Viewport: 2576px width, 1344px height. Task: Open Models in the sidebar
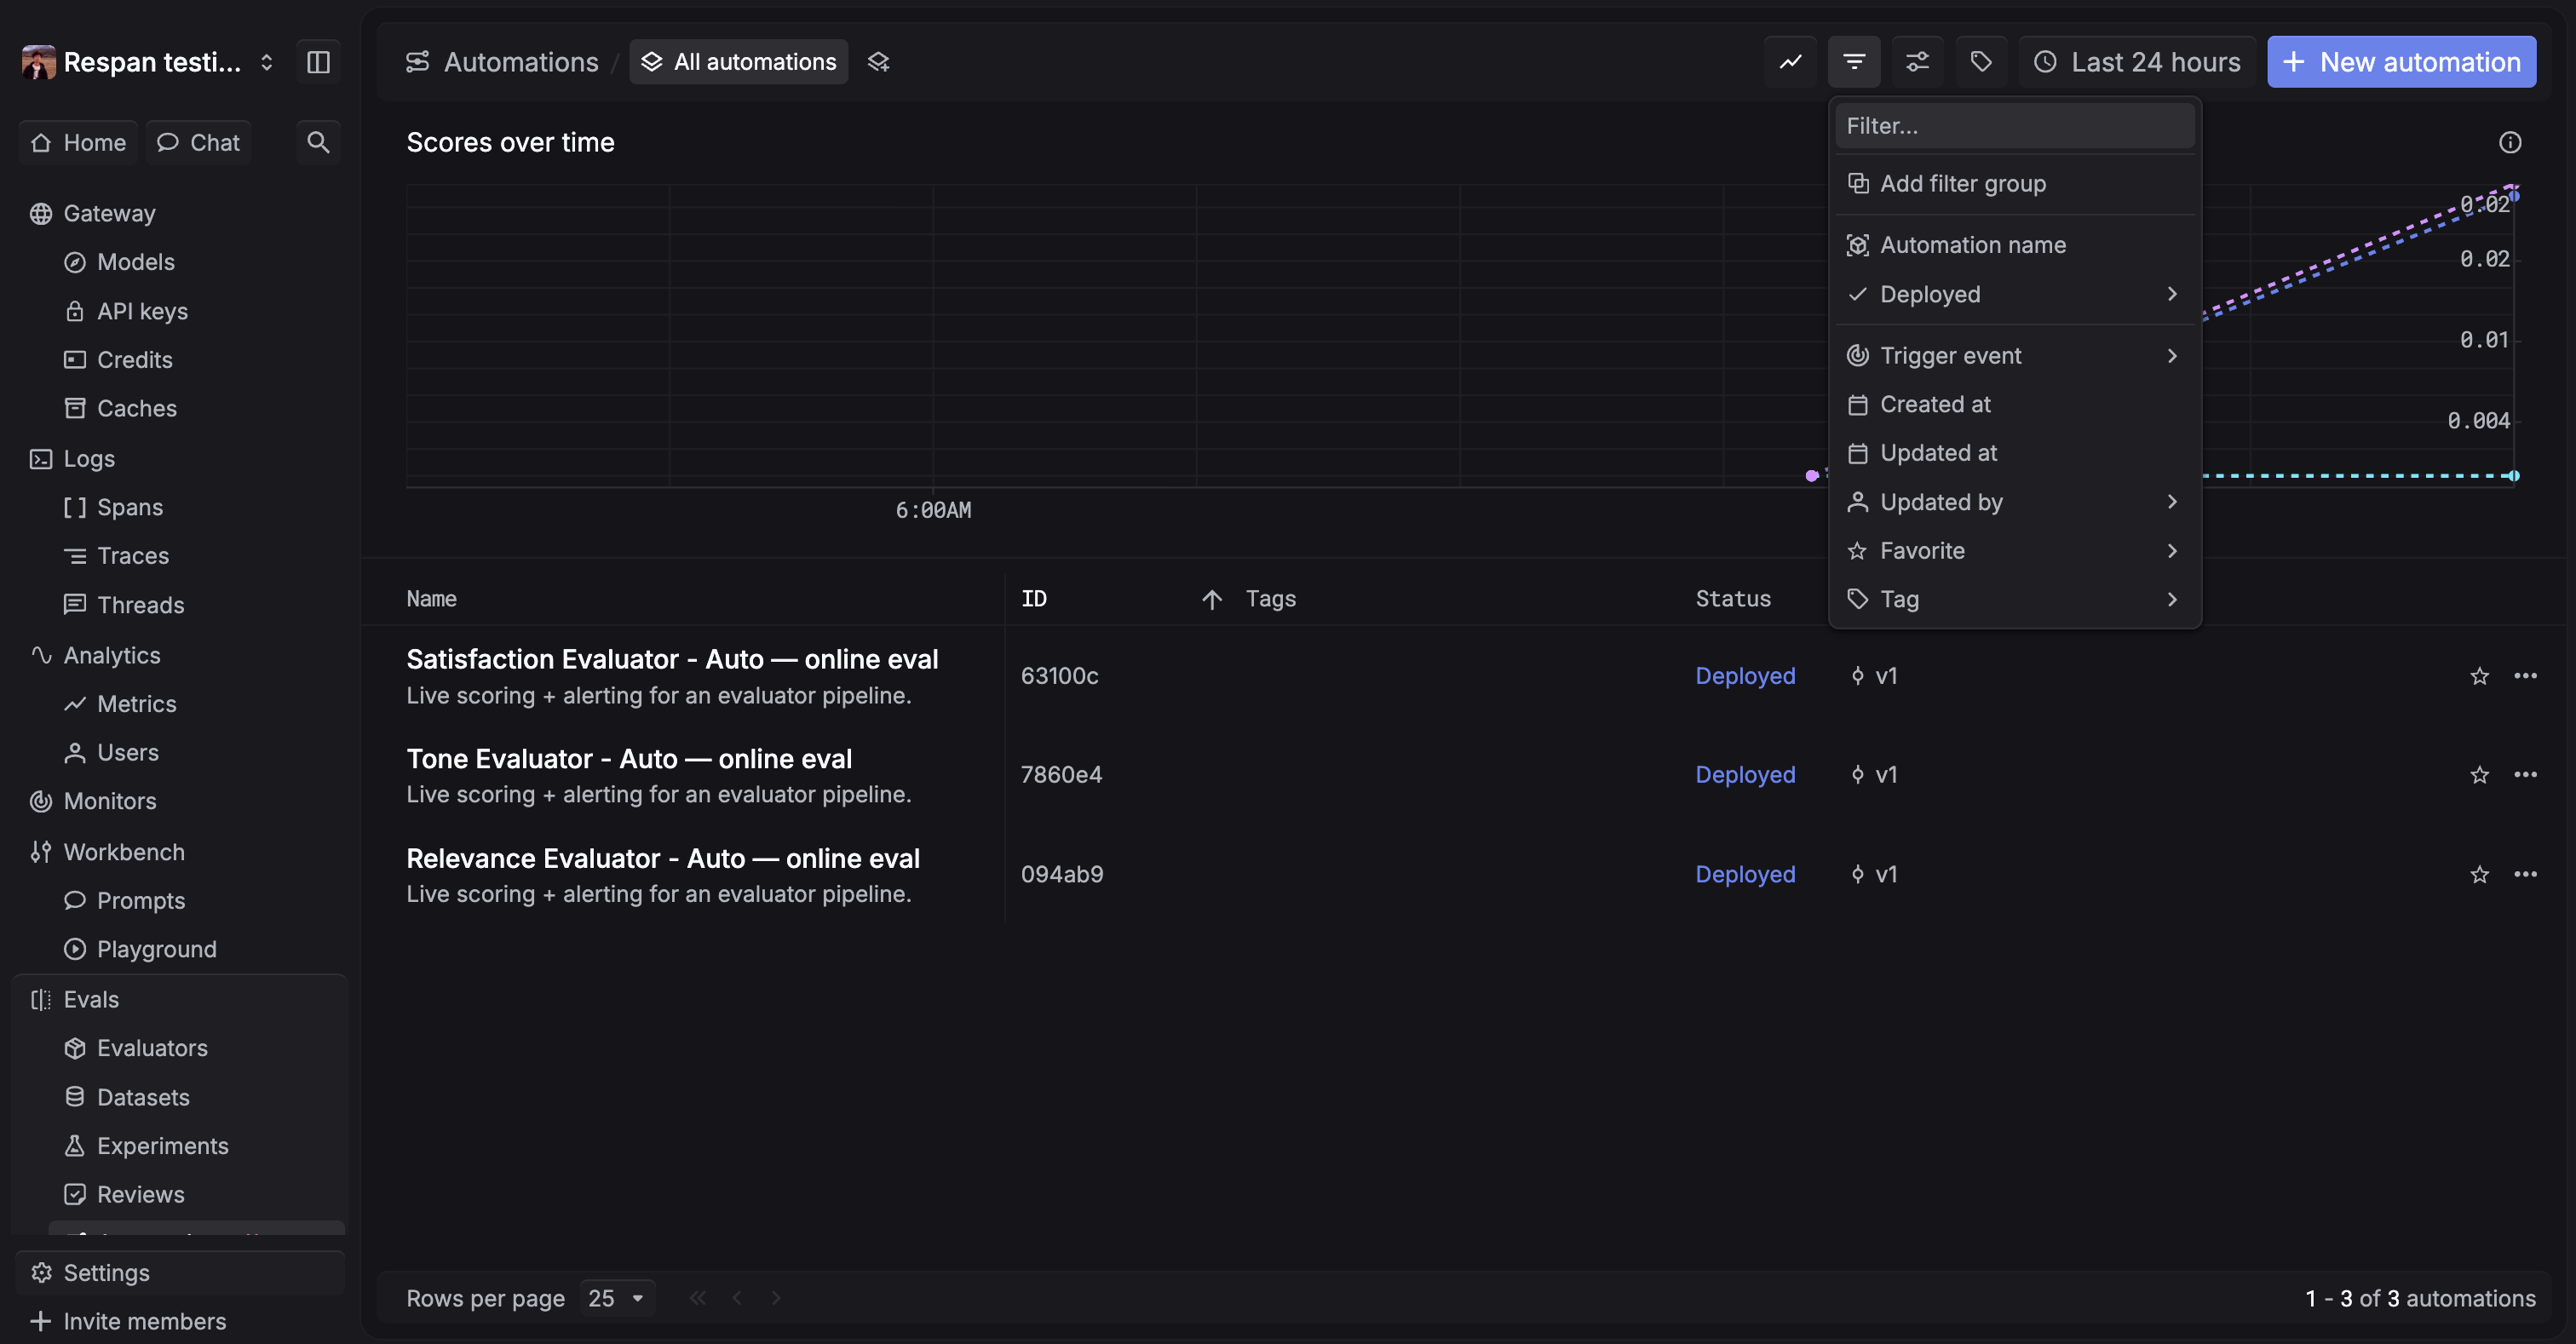coord(135,262)
